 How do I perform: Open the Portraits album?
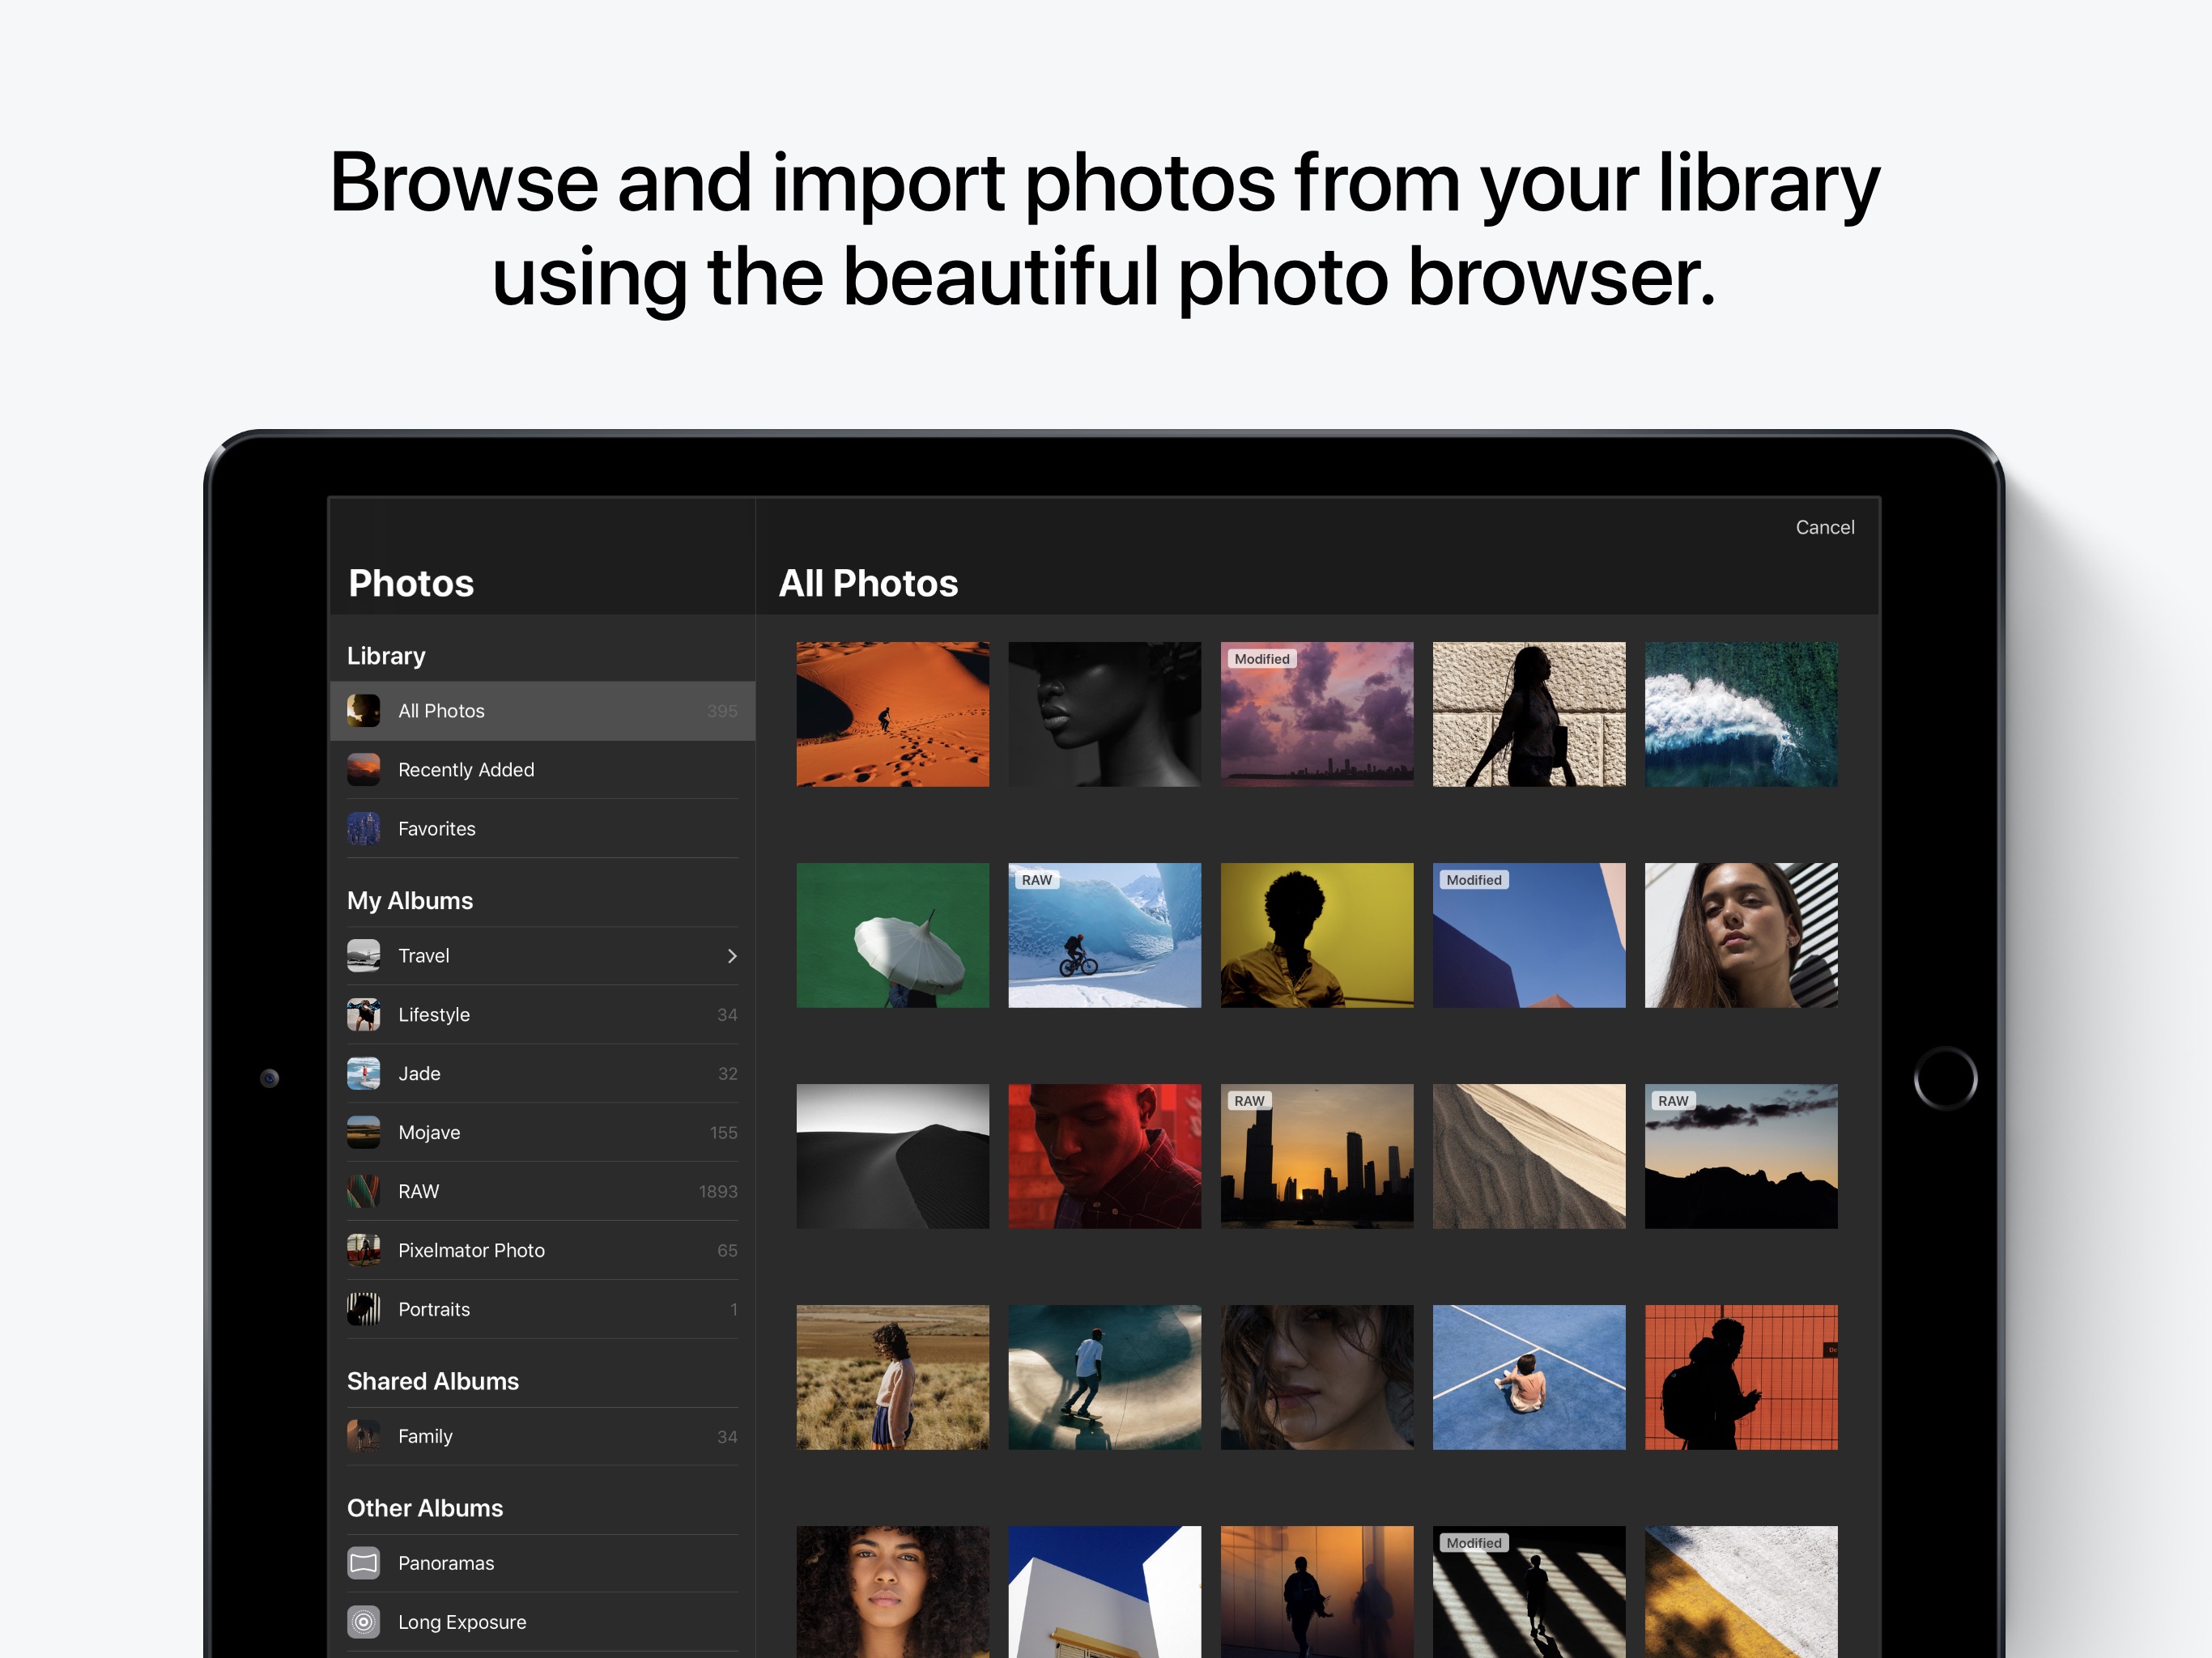542,1310
